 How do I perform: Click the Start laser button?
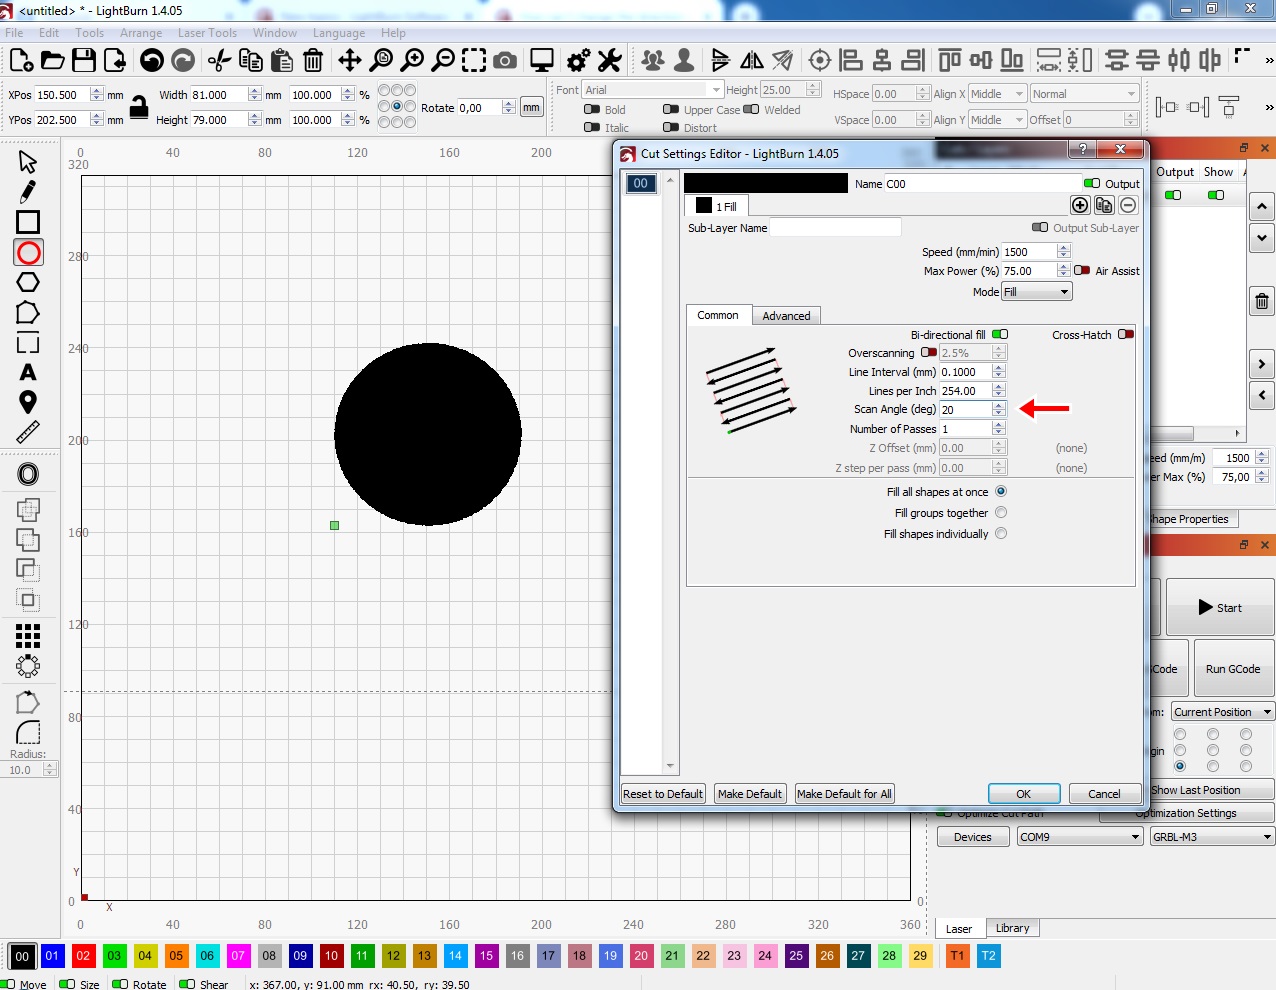[x=1220, y=607]
